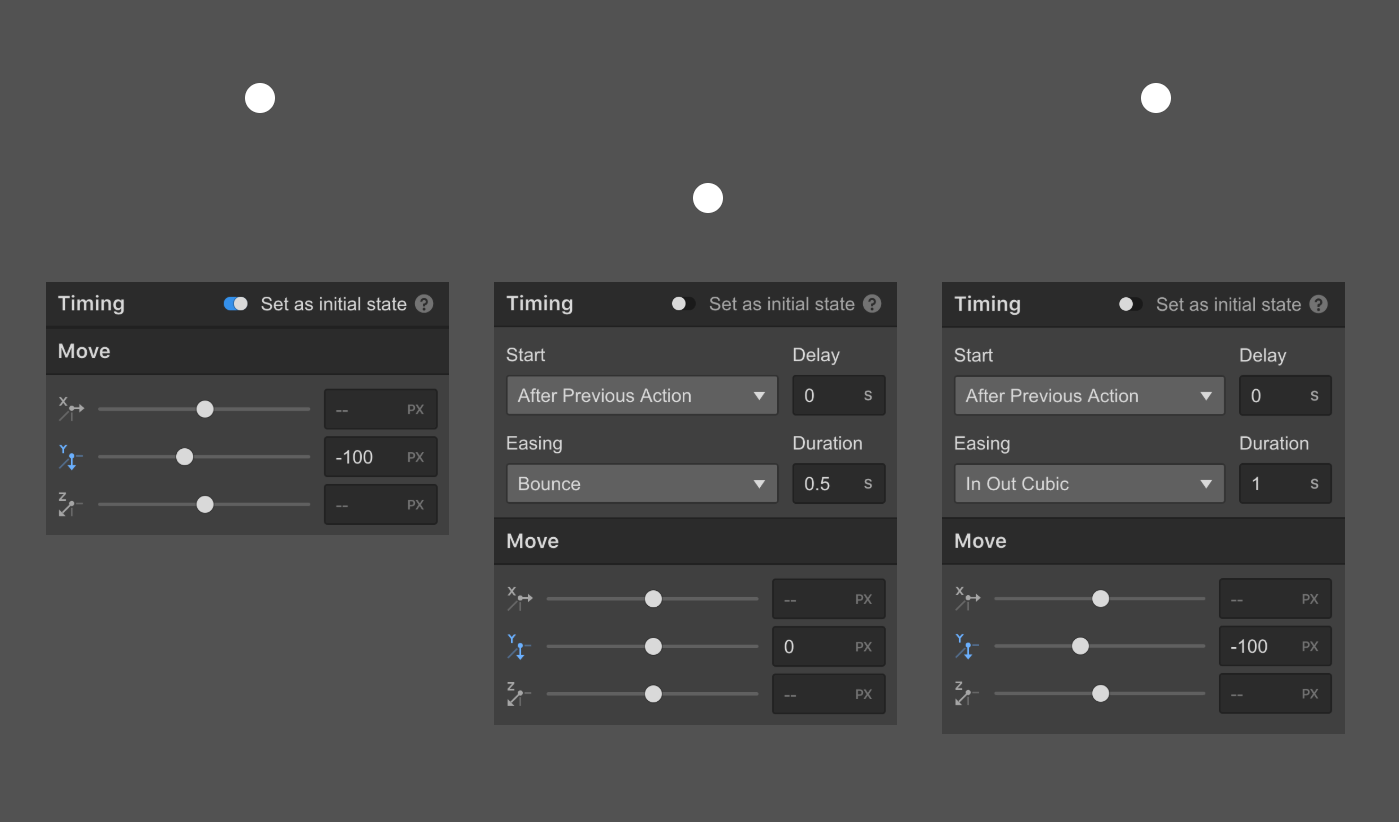Click Z-axis move icon in In Out Cubic panel

tap(967, 695)
